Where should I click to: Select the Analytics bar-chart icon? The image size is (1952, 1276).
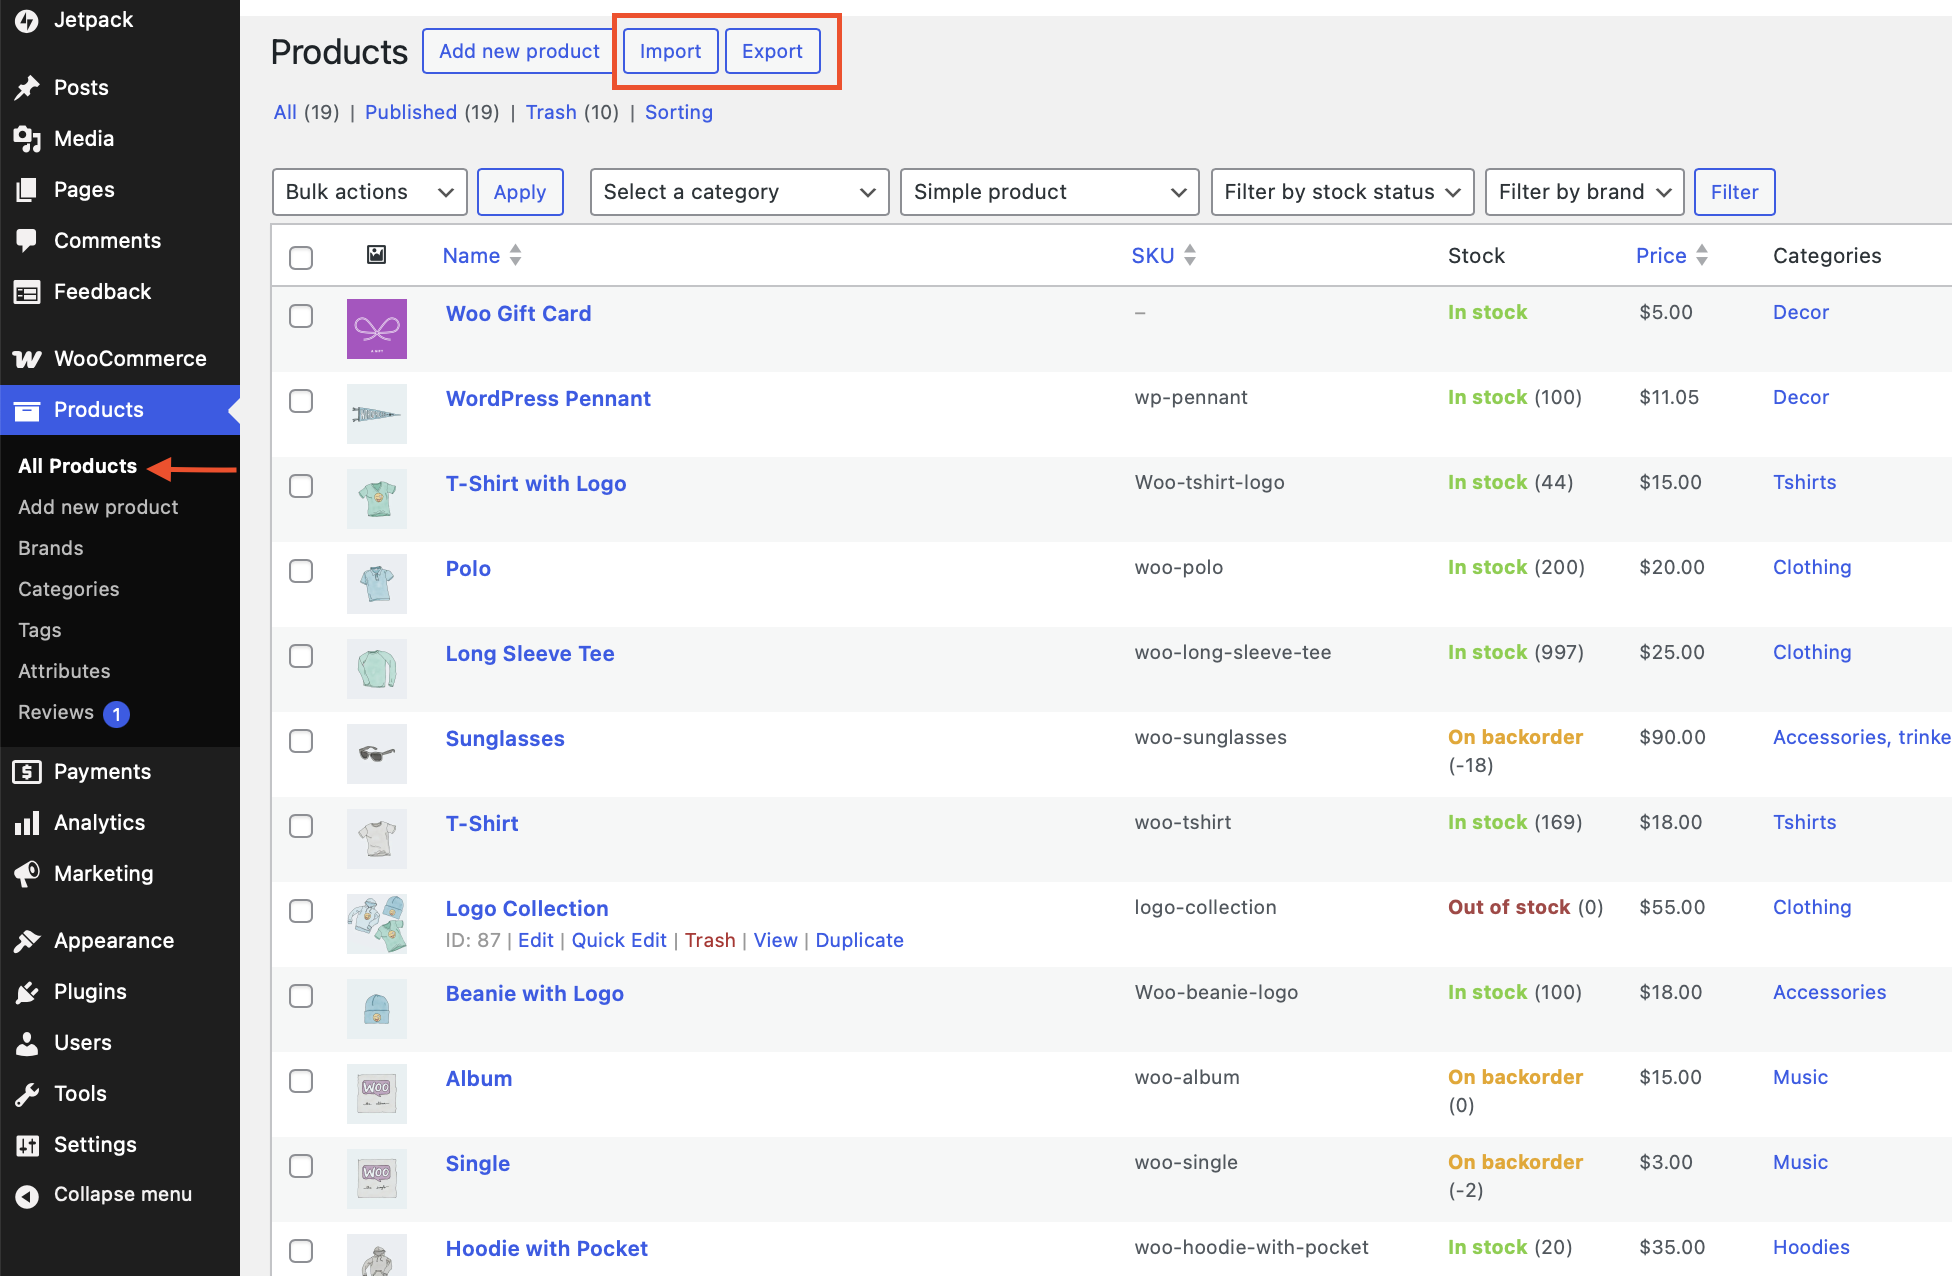pyautogui.click(x=27, y=822)
